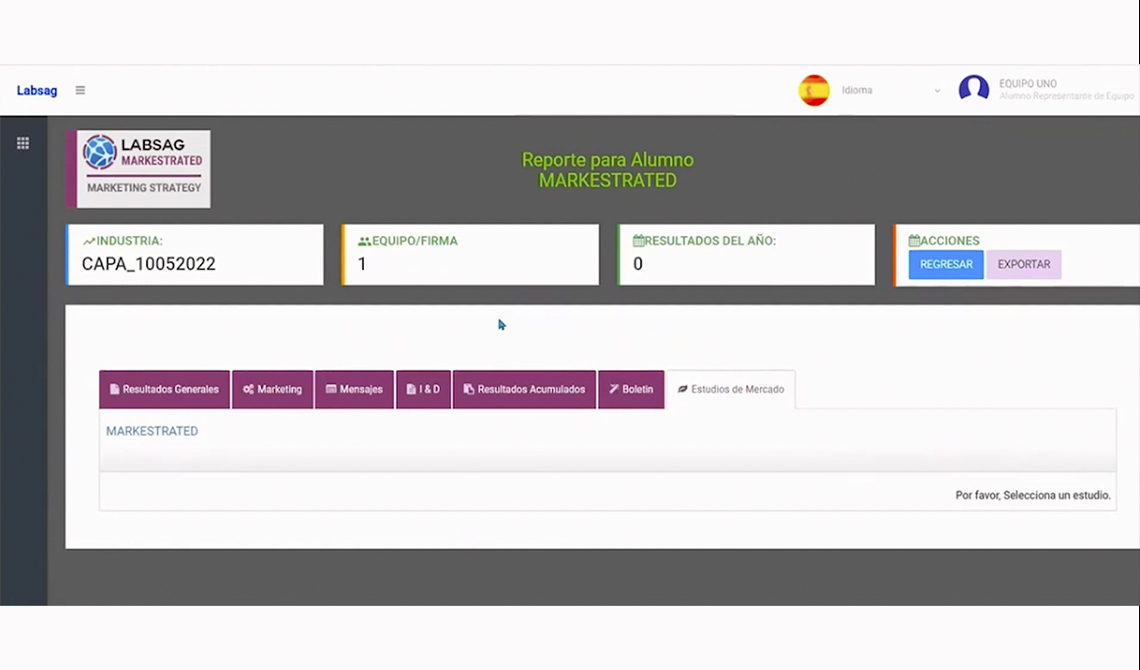Screen dimensions: 1140x670
Task: Select the CAPA_10052022 industry value
Action: (148, 264)
